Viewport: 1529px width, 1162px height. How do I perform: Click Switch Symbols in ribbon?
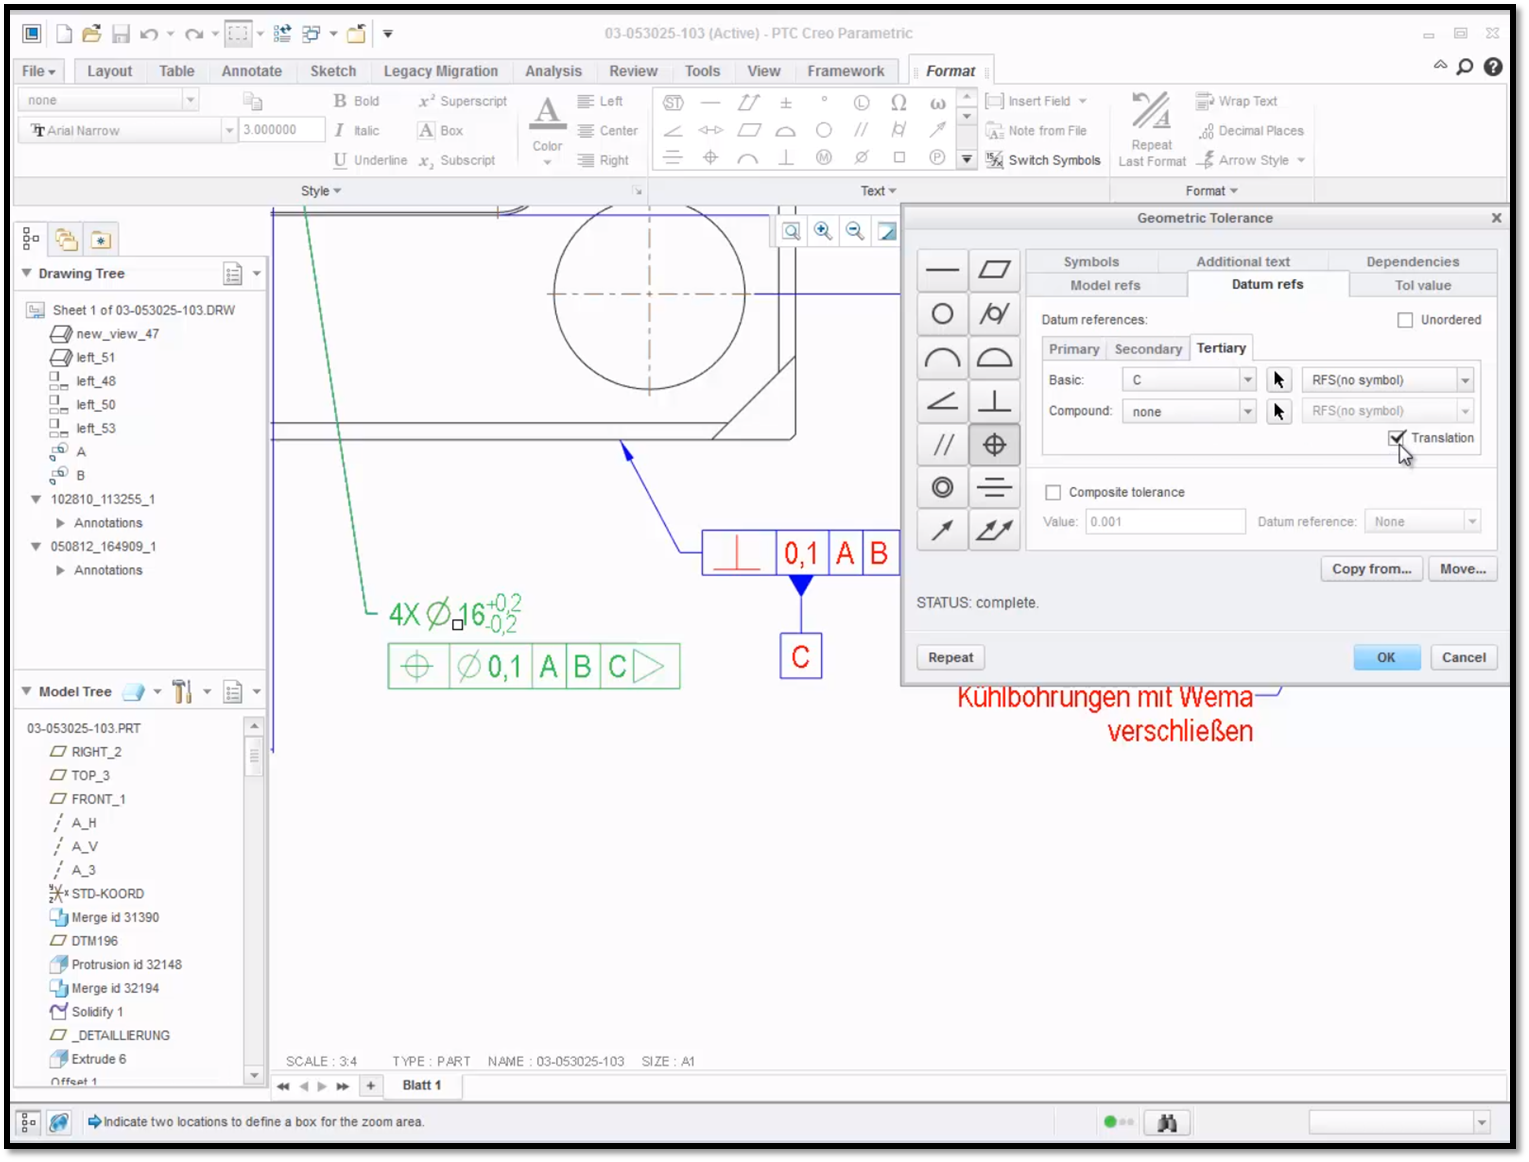[1042, 160]
